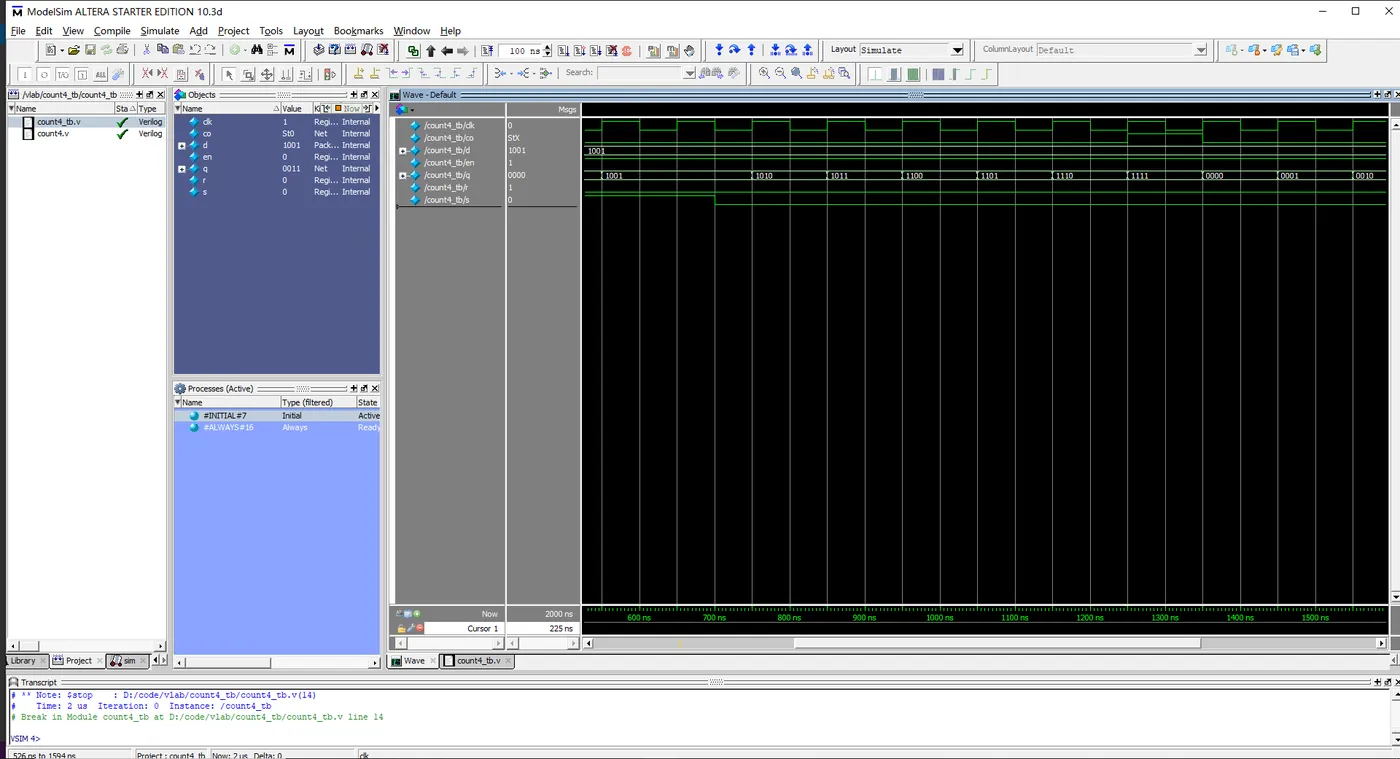Open the ColumnLayout Default dropdown
The width and height of the screenshot is (1400, 759).
pyautogui.click(x=1201, y=50)
